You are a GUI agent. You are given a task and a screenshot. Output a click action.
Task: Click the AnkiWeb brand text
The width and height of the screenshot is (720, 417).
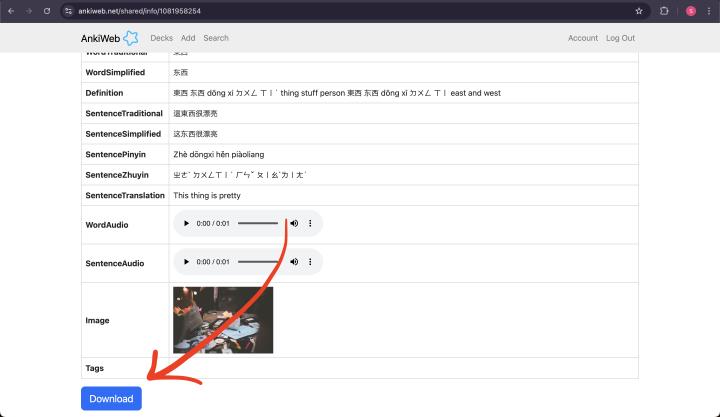coord(100,39)
